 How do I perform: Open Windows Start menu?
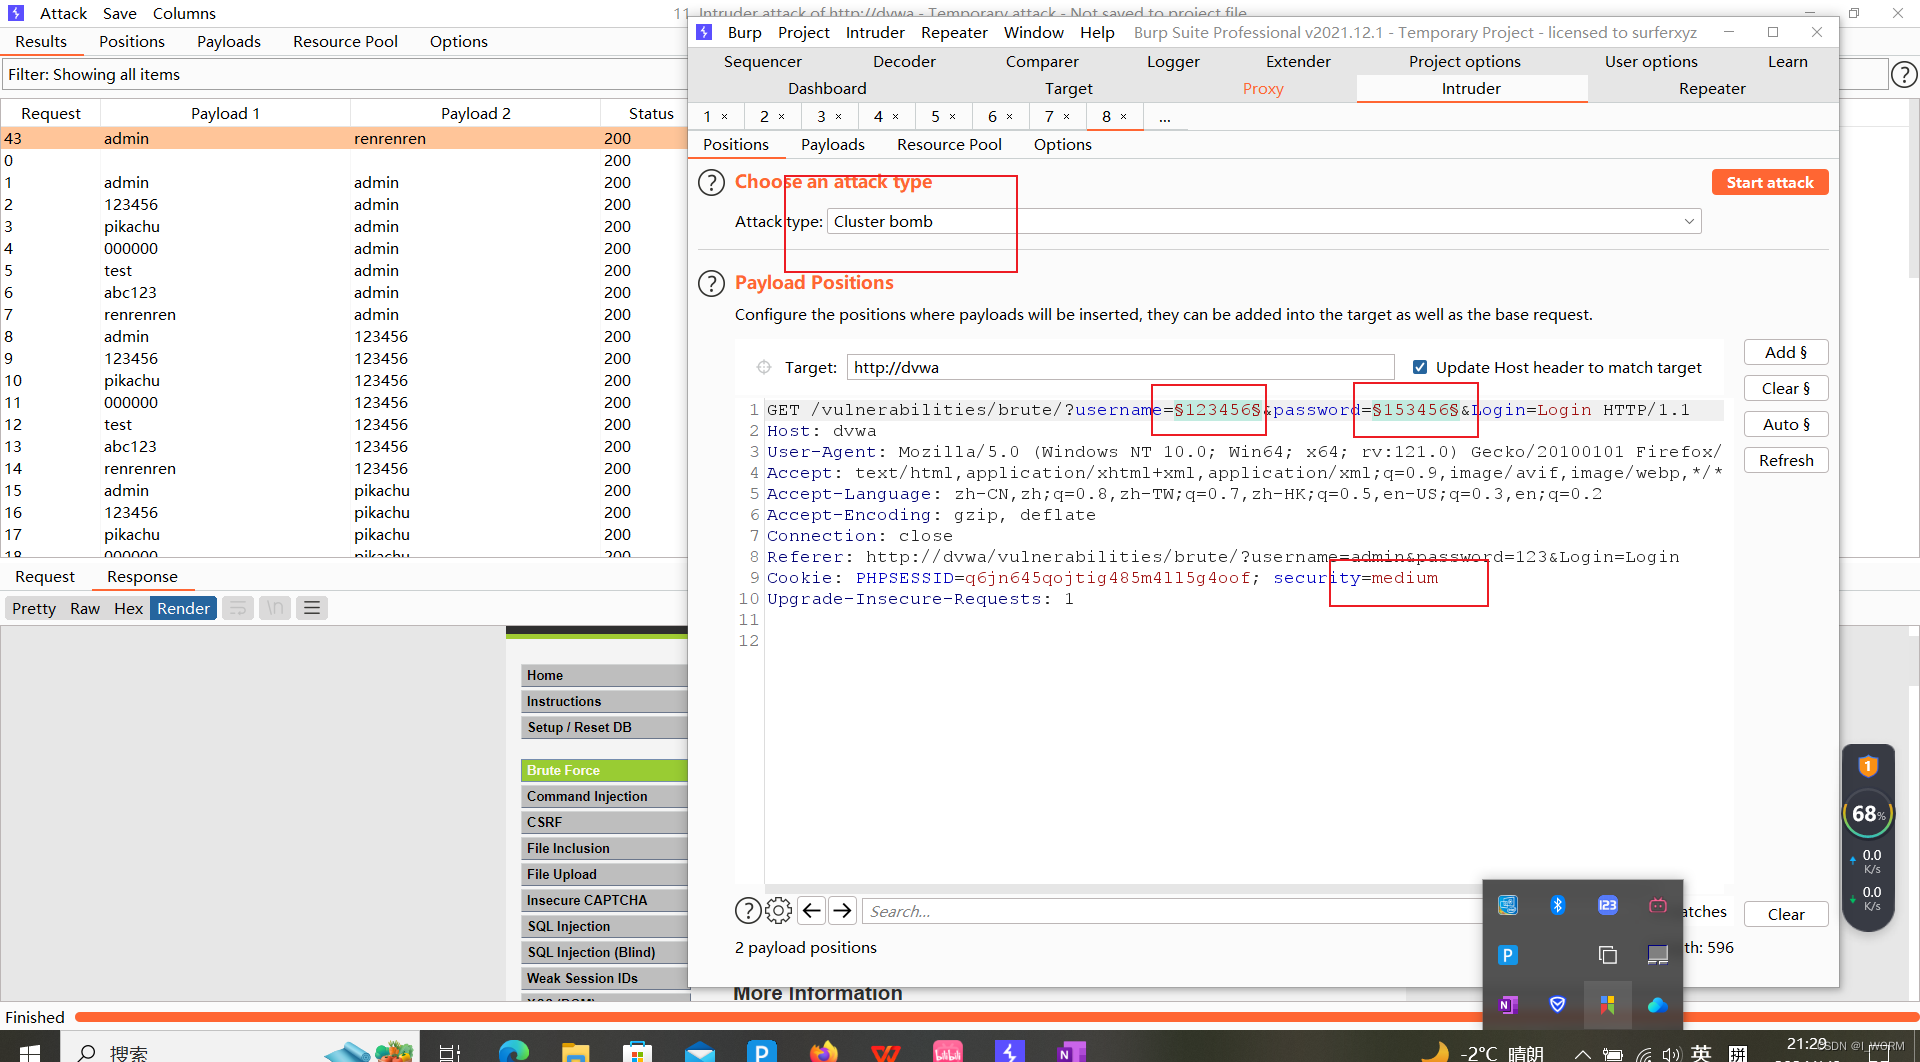pos(29,1050)
